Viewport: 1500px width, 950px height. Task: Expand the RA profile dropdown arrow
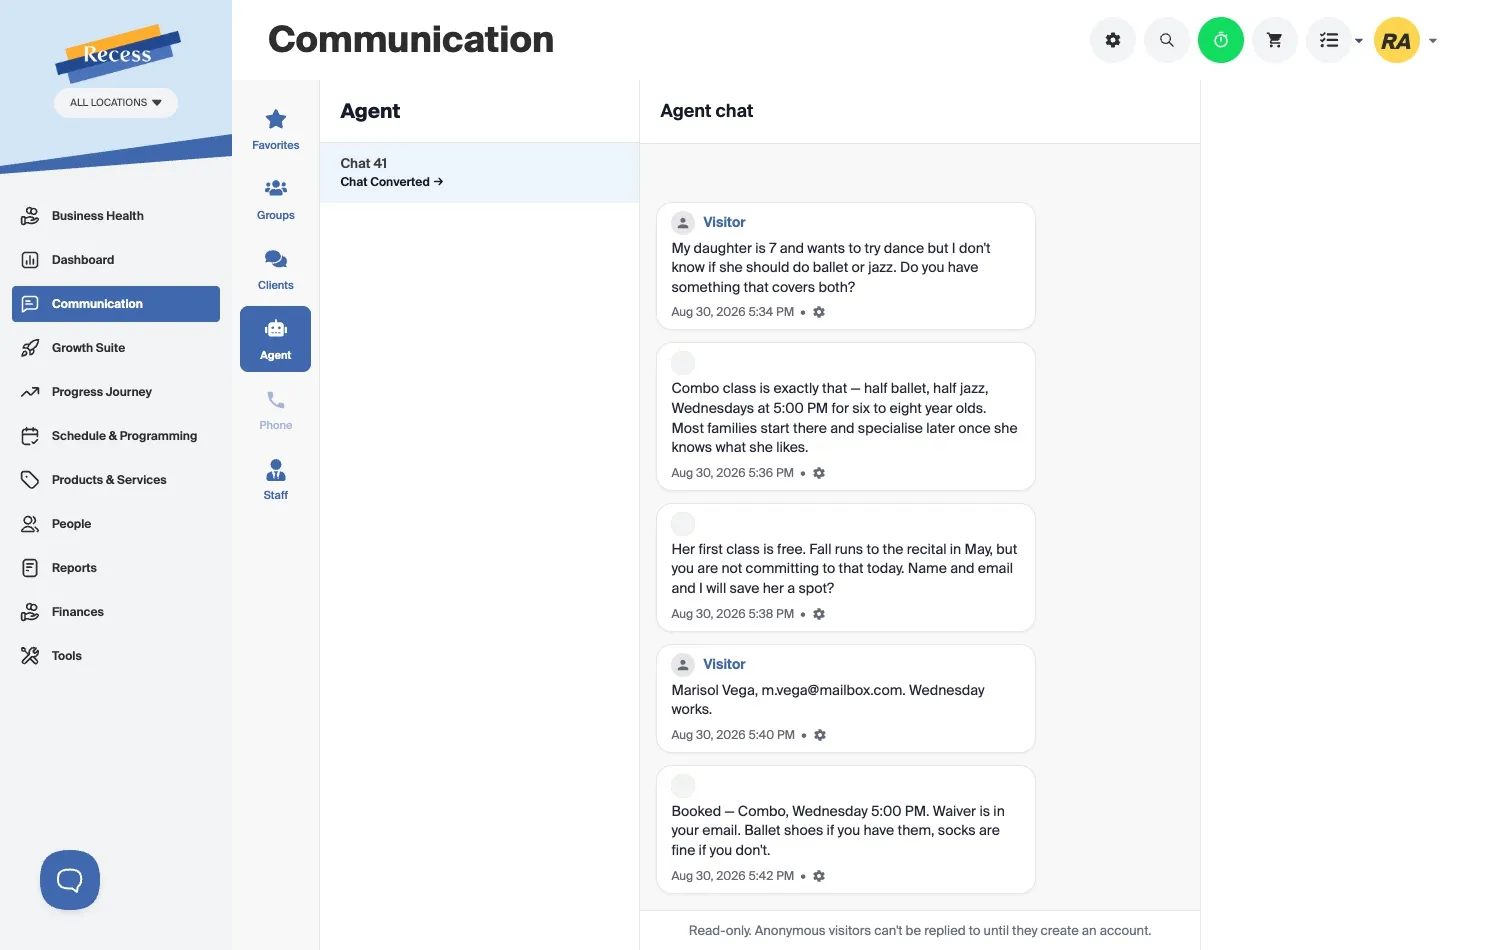(1433, 41)
